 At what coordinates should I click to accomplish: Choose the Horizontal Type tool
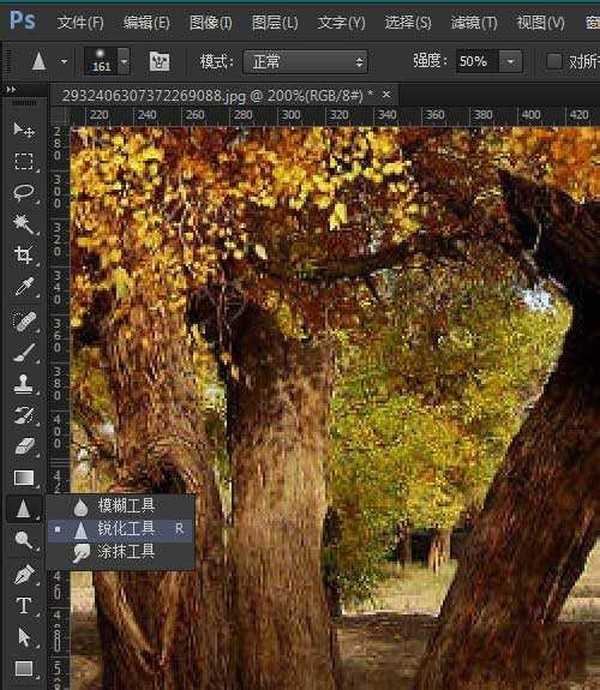tap(24, 605)
